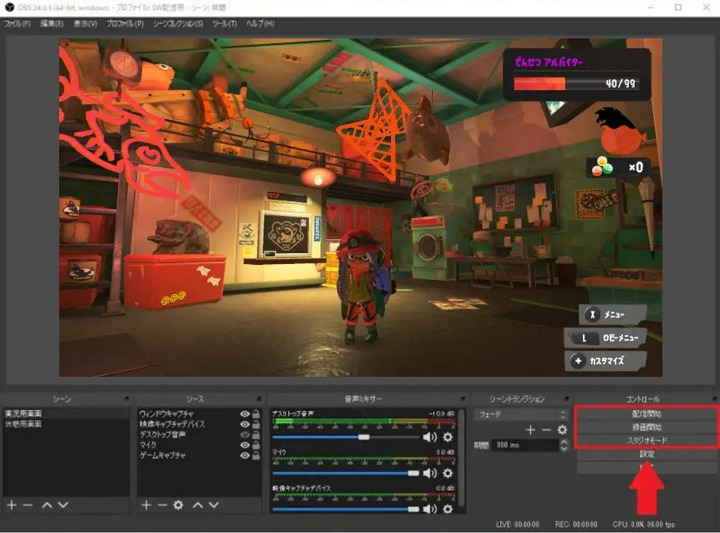
Task: Select the ウィンドウキャプチャ source row
Action: click(199, 414)
